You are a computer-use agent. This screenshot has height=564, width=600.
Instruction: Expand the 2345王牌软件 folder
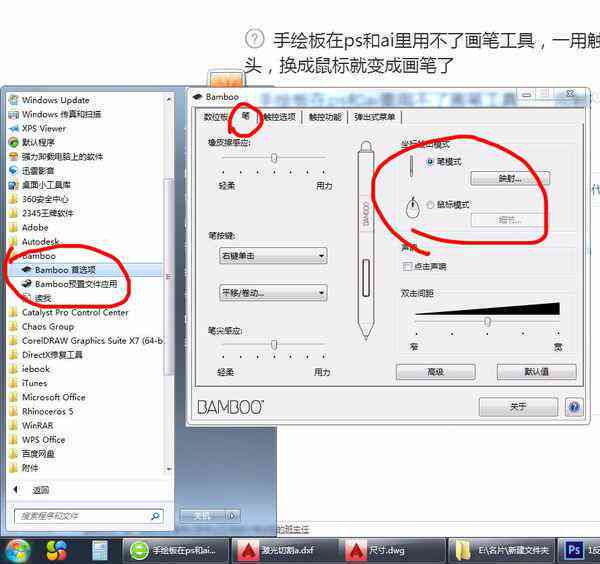(x=41, y=213)
